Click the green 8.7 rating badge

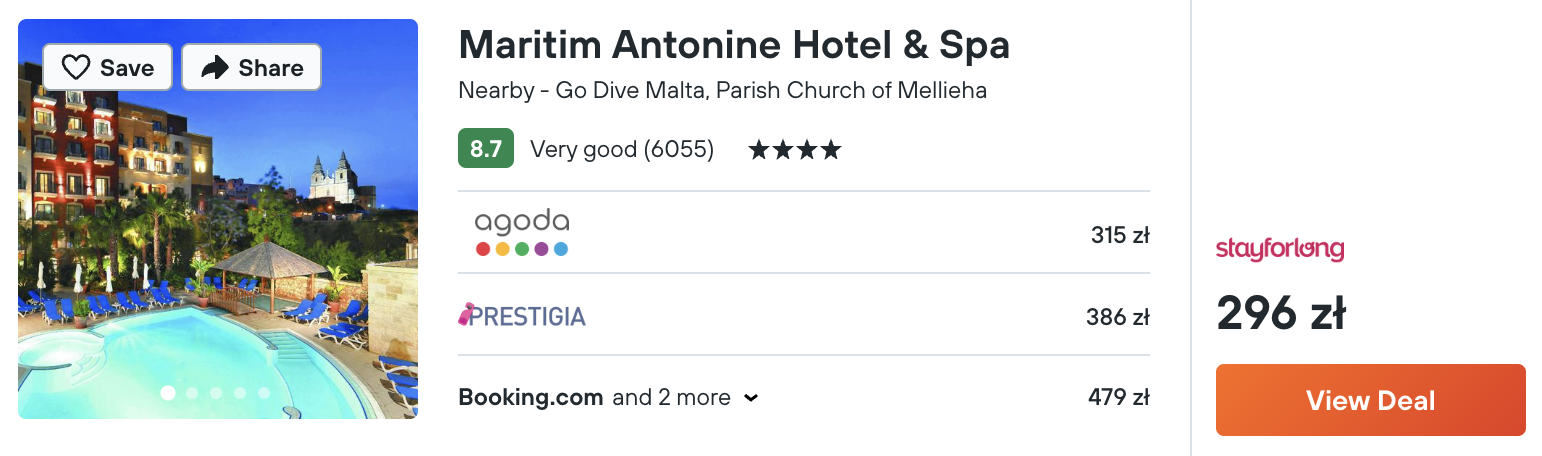(x=485, y=149)
